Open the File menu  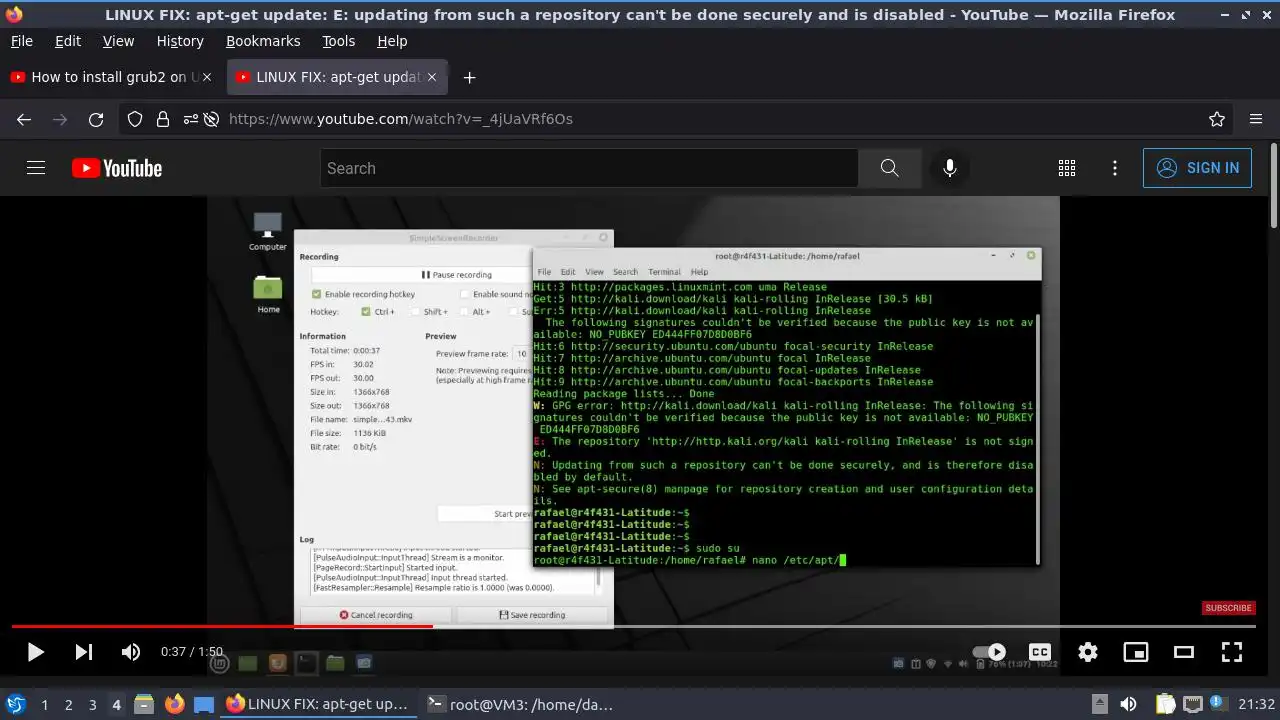[x=22, y=41]
